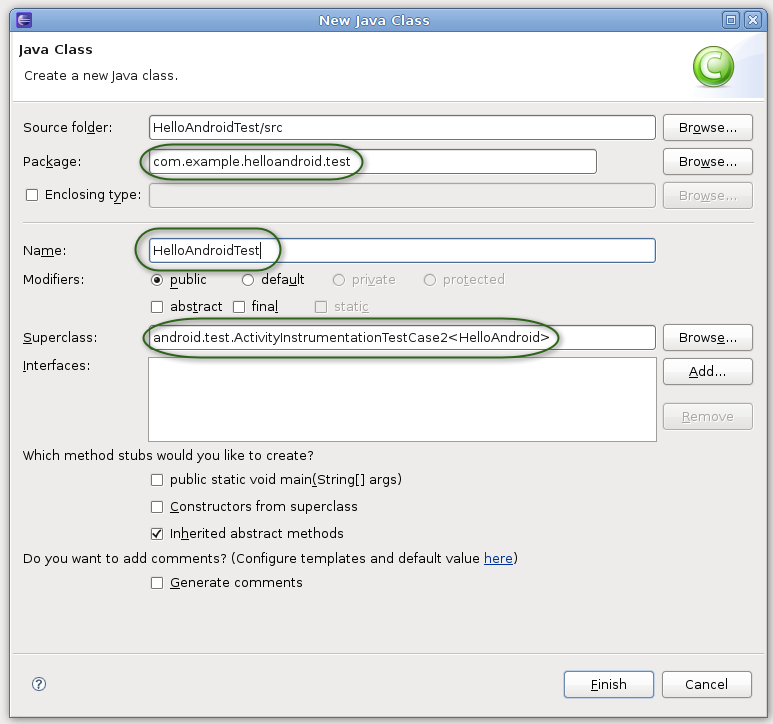Image resolution: width=773 pixels, height=724 pixels.
Task: Select the public modifier radio button
Action: [x=157, y=280]
